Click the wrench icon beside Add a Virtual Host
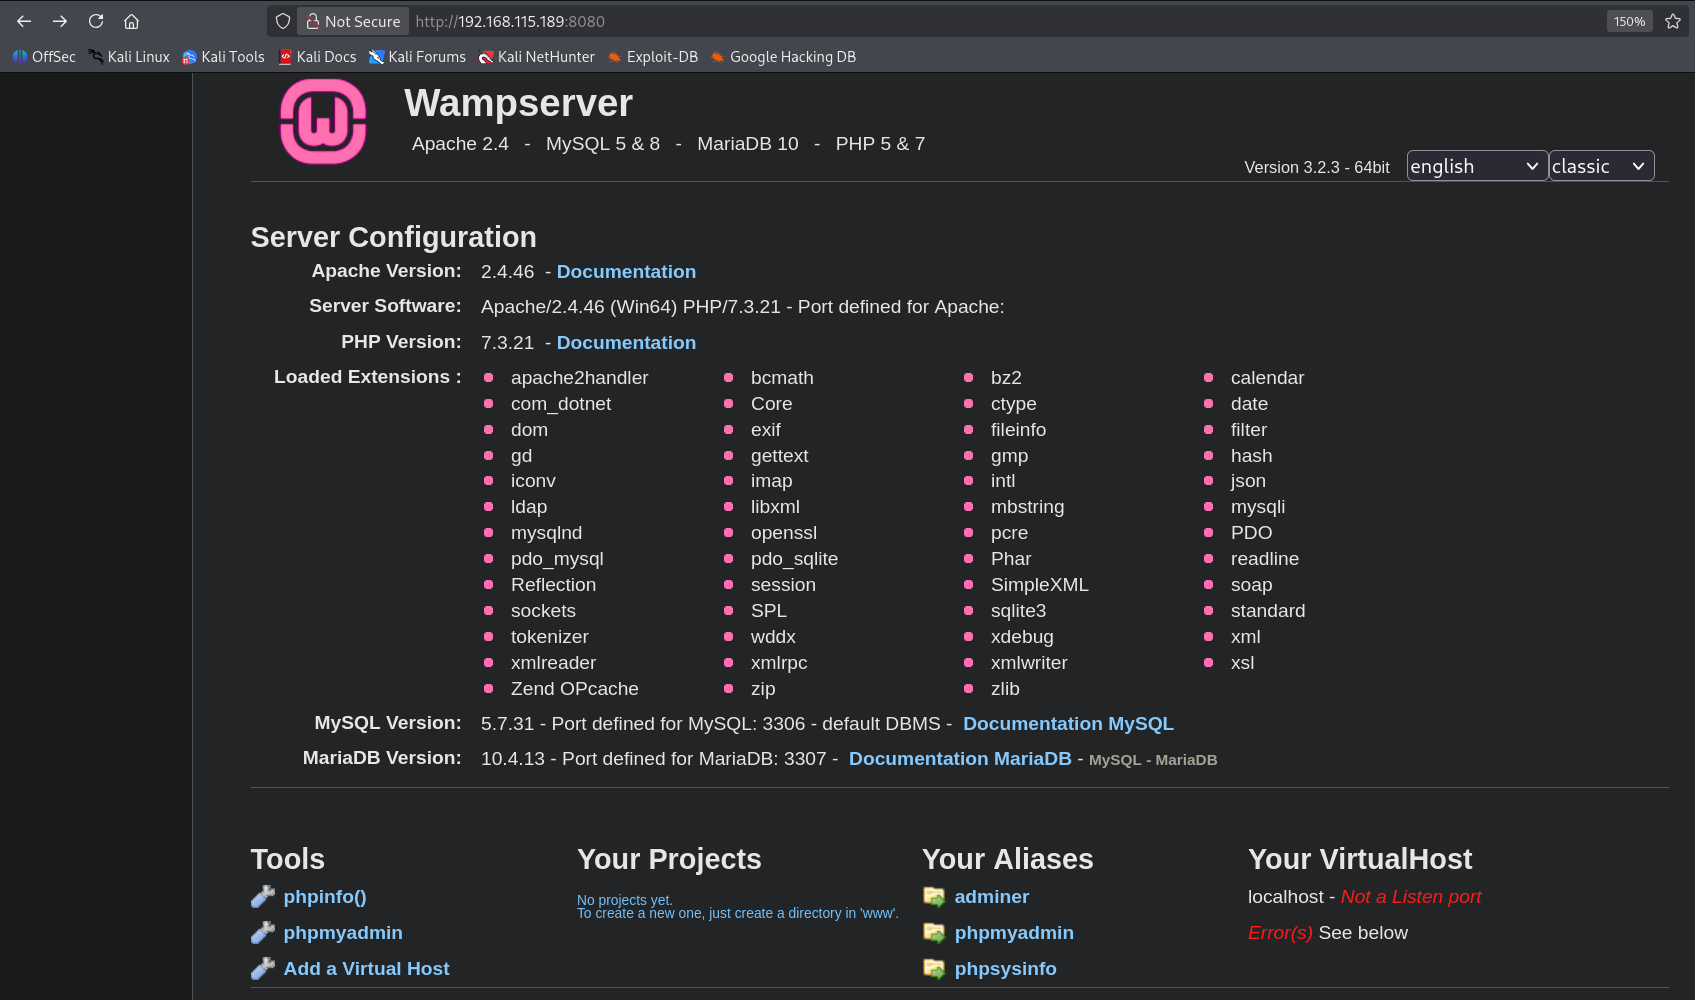The width and height of the screenshot is (1695, 1000). (263, 969)
